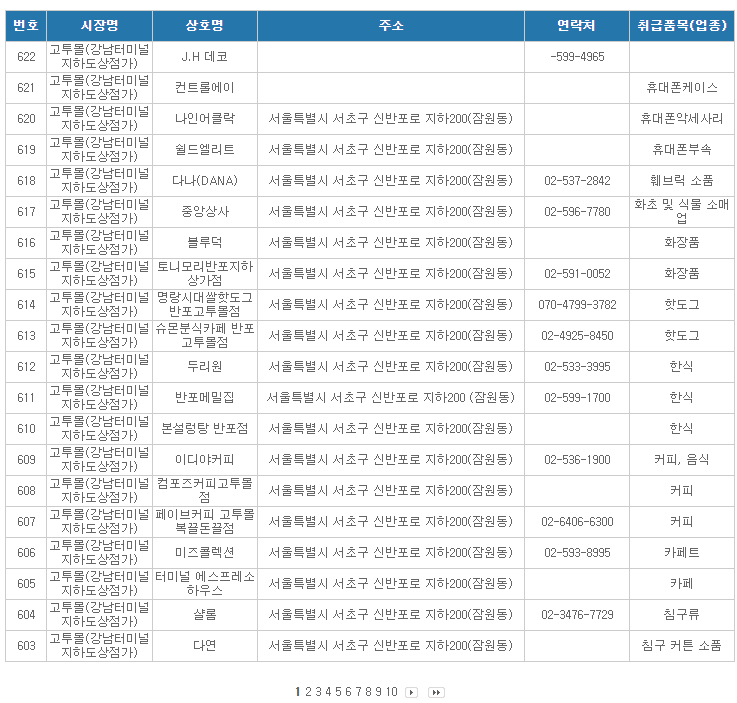Select store name 명랑시대쌀핫도그 반포고투몰점

[x=204, y=305]
